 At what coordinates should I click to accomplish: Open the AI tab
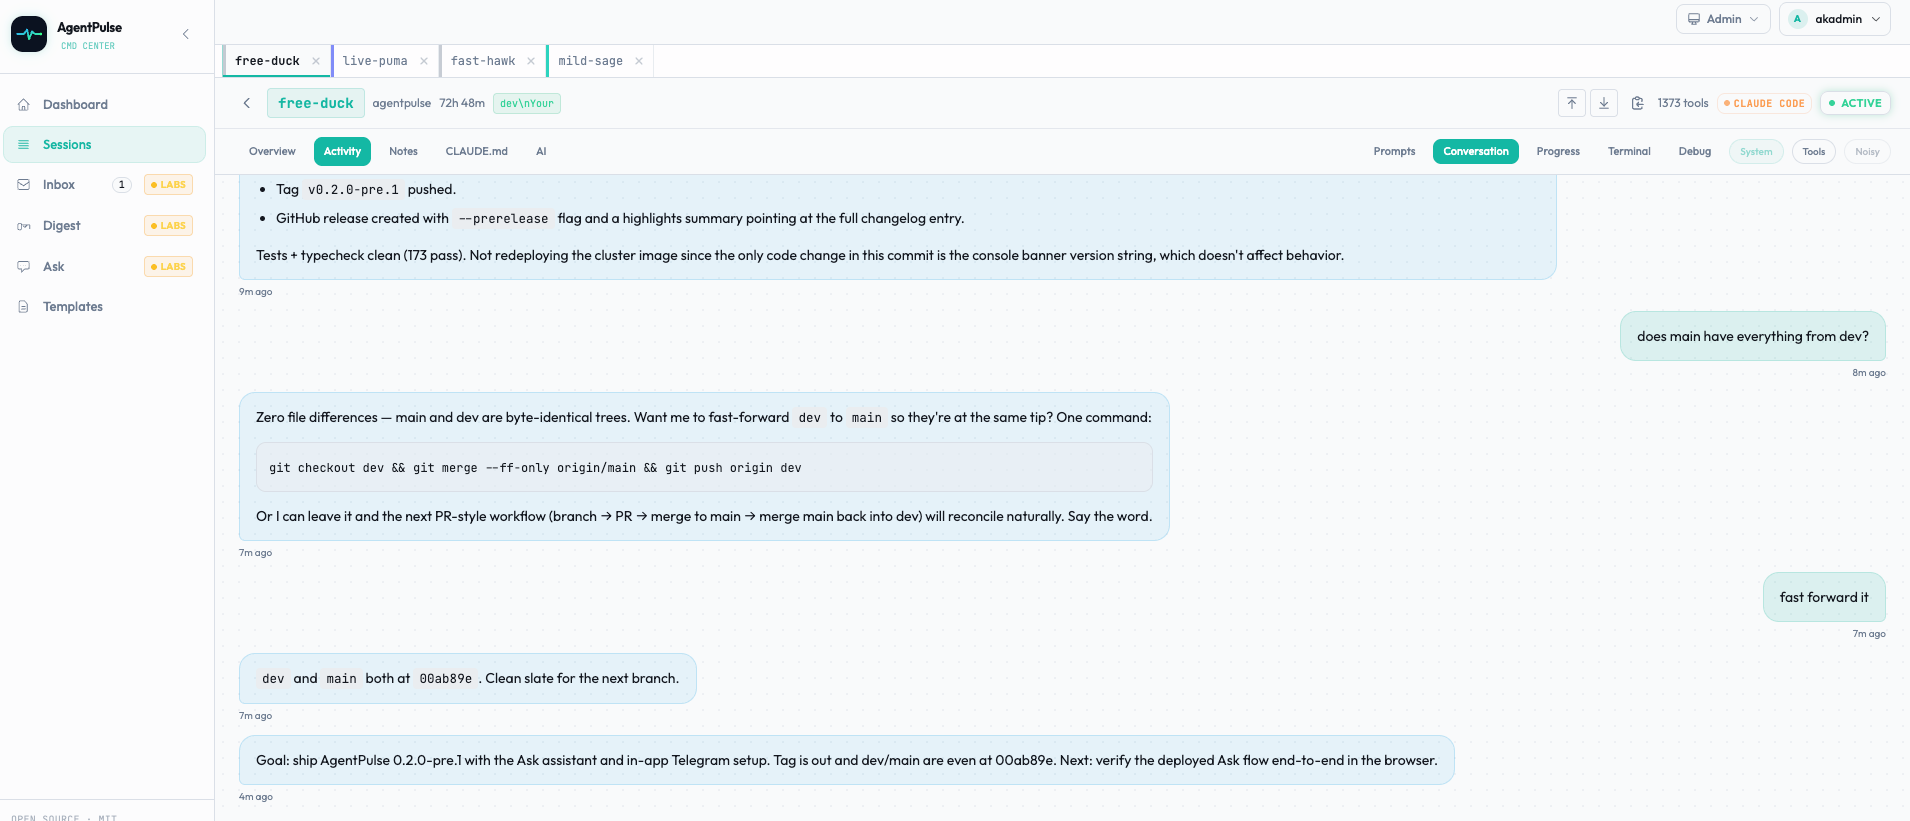(541, 152)
